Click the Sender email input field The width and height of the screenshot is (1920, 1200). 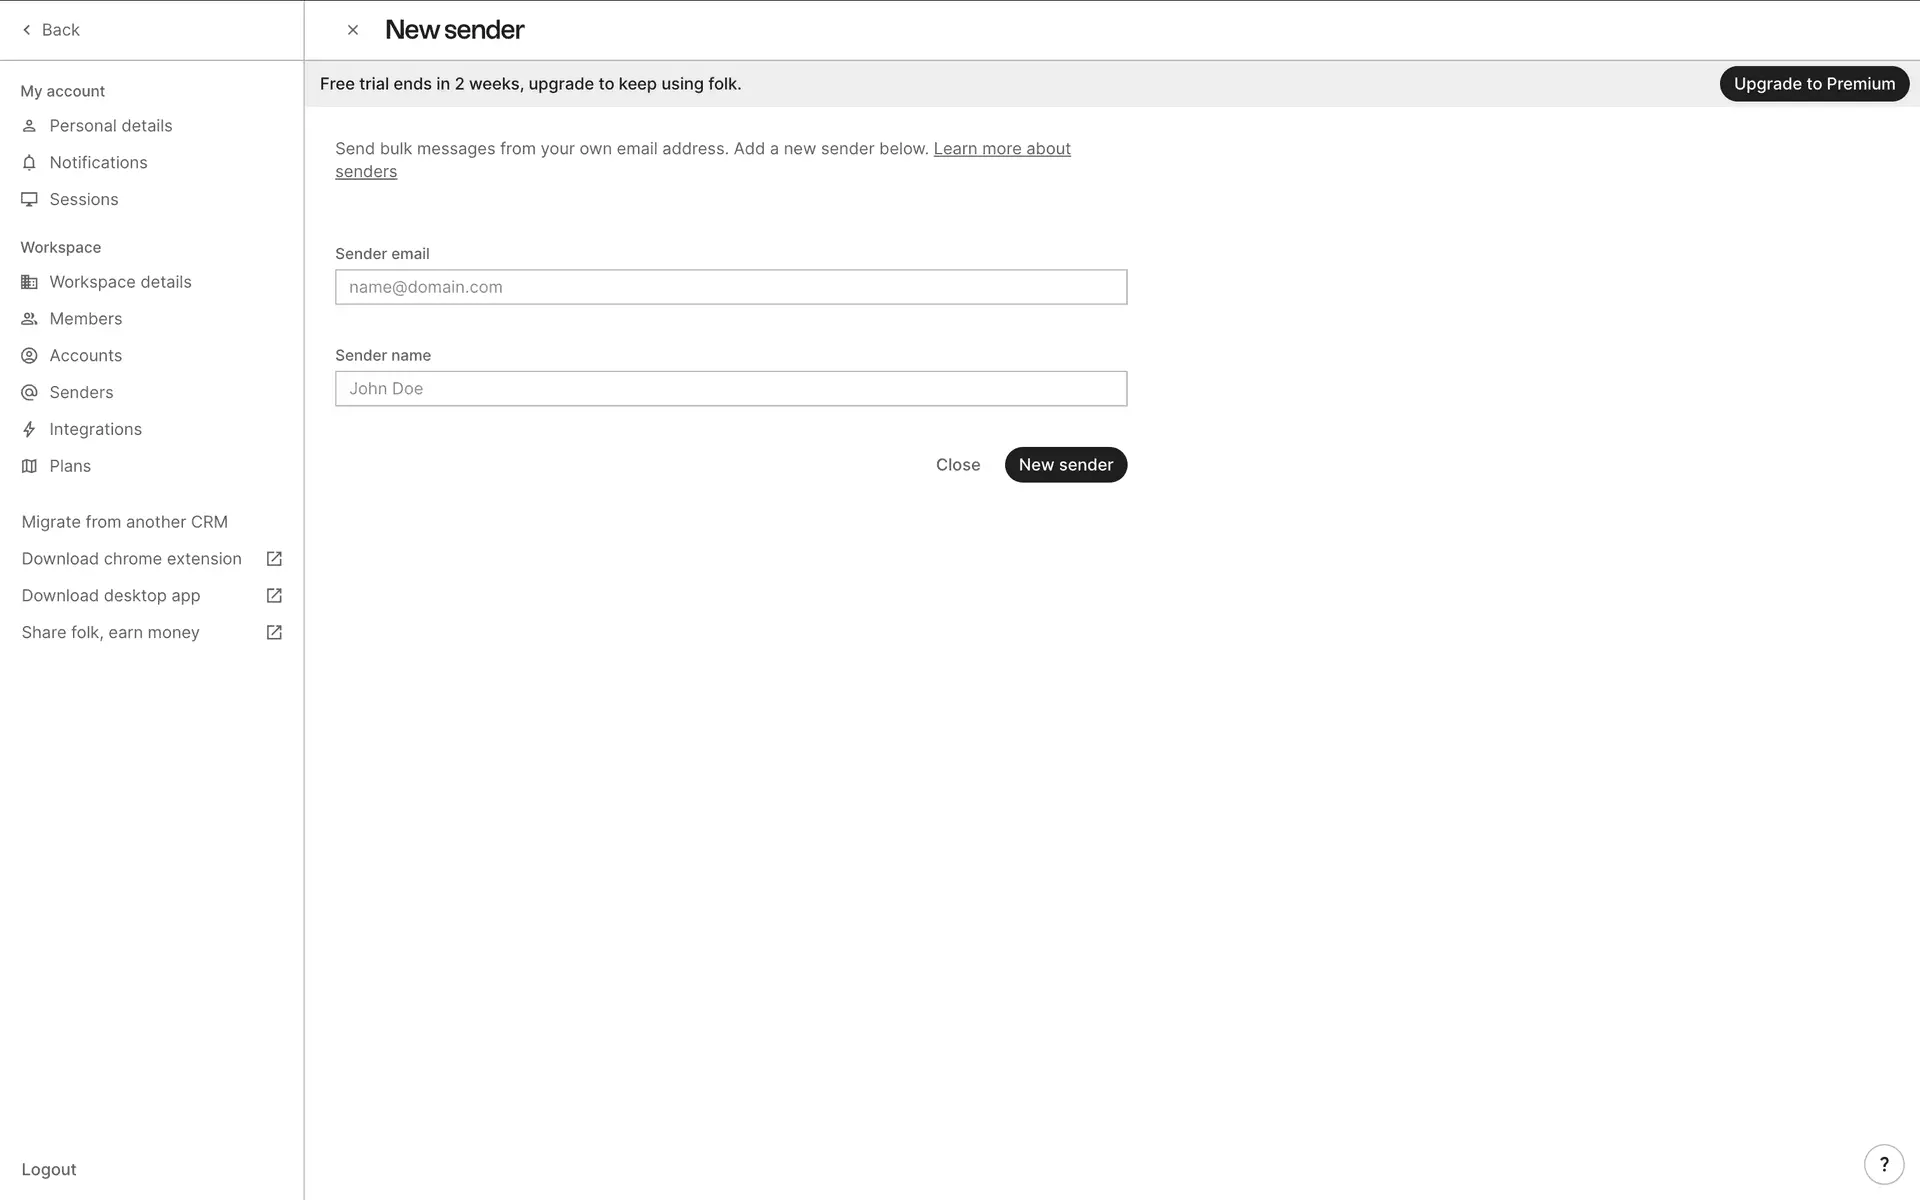tap(730, 287)
